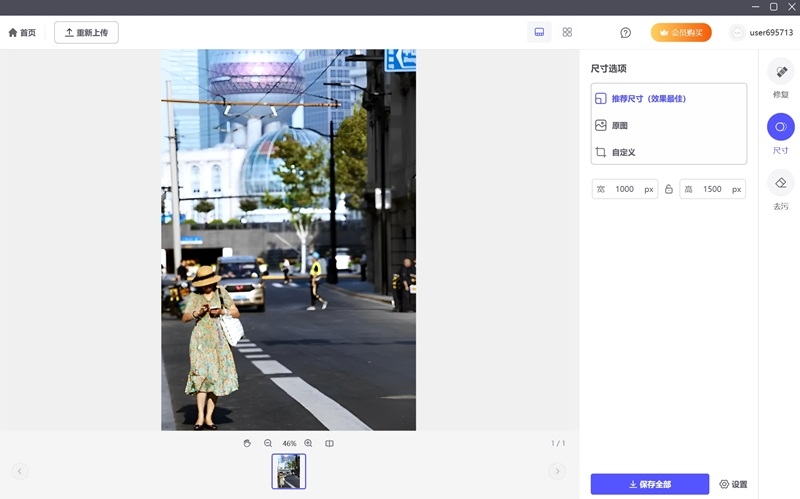The height and width of the screenshot is (499, 800).
Task: Click the zoom out magnifier icon
Action: (x=268, y=443)
